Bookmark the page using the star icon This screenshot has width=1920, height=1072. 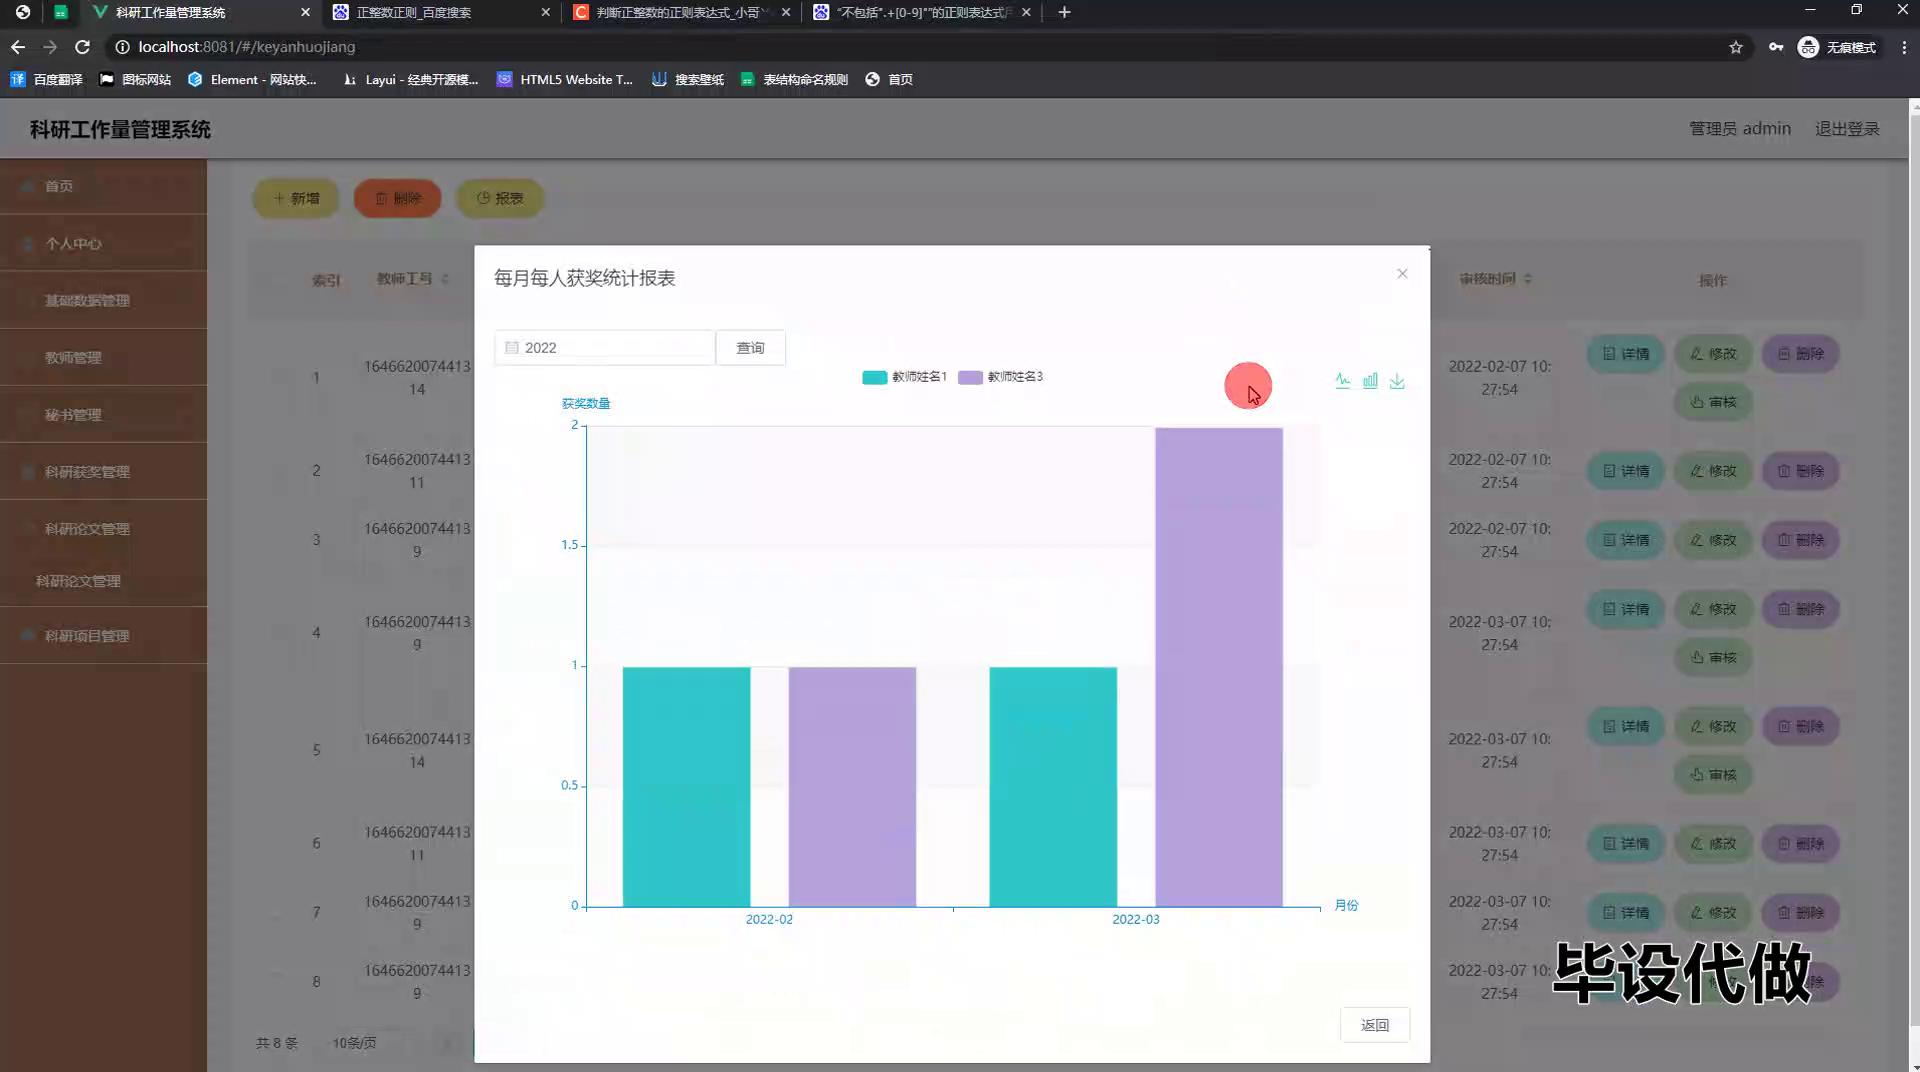coord(1737,46)
